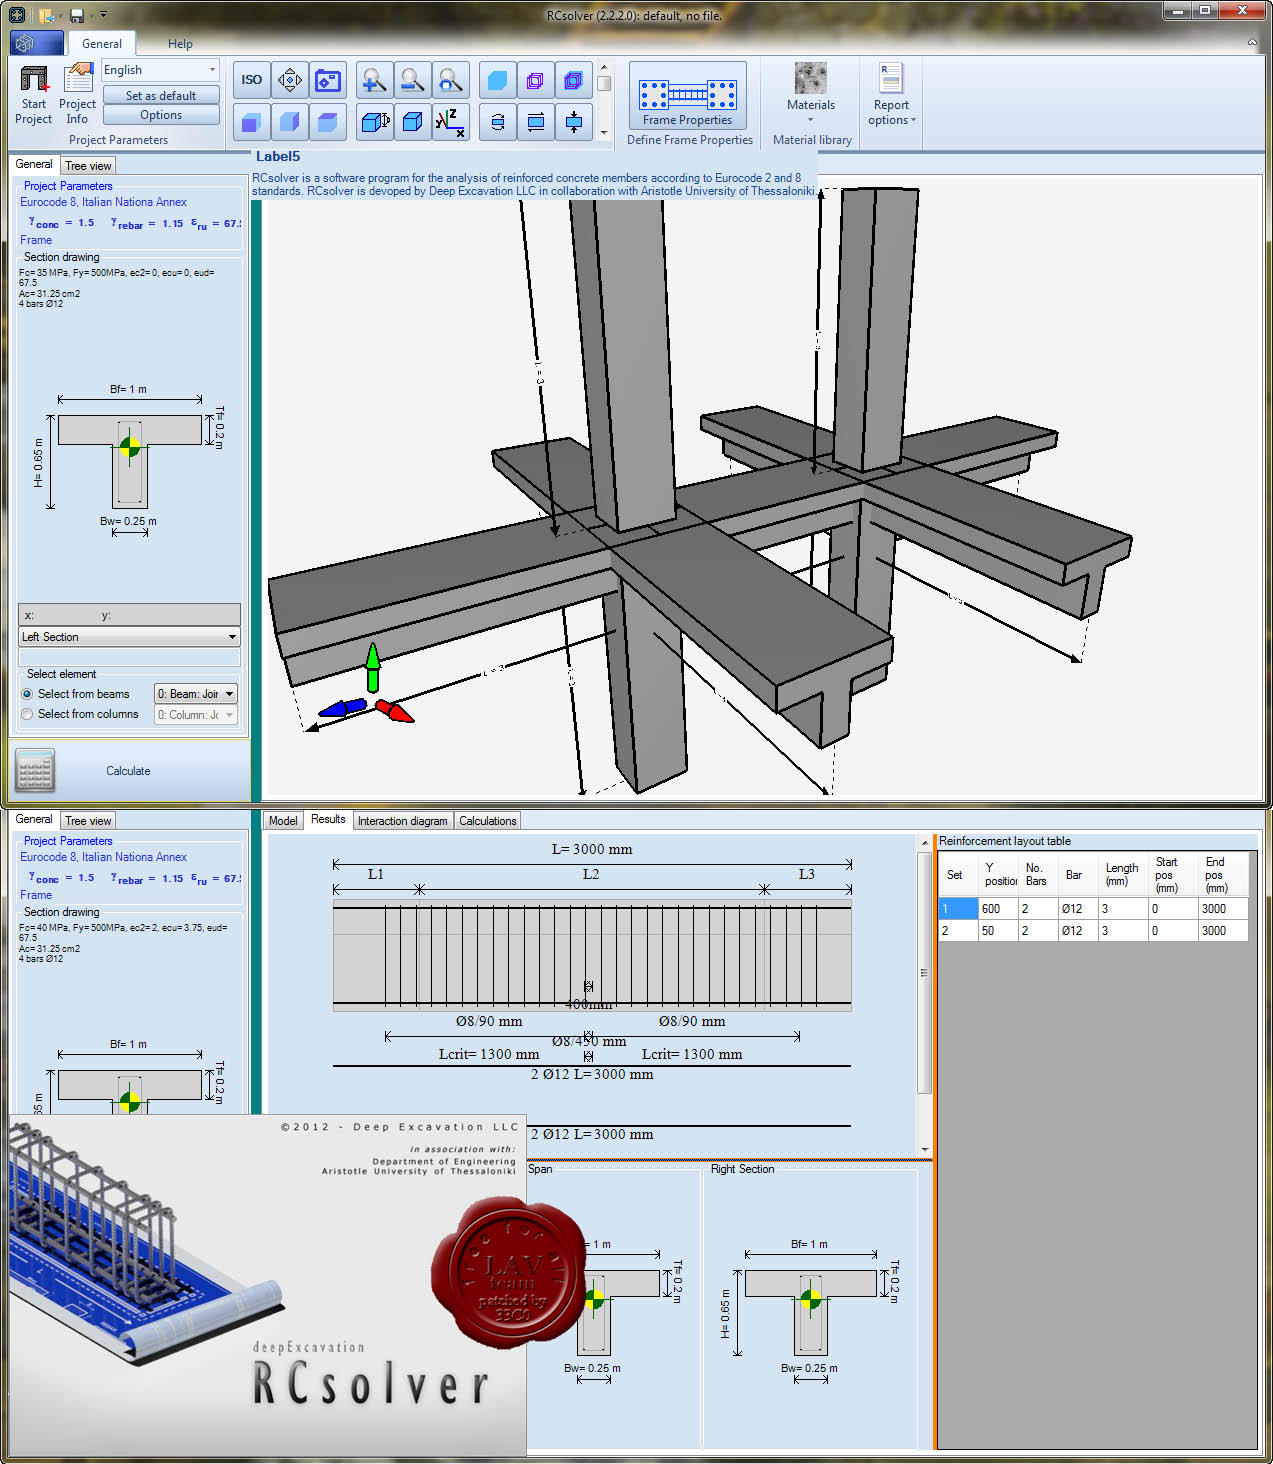
Task: Click the Set as default button
Action: (x=161, y=96)
